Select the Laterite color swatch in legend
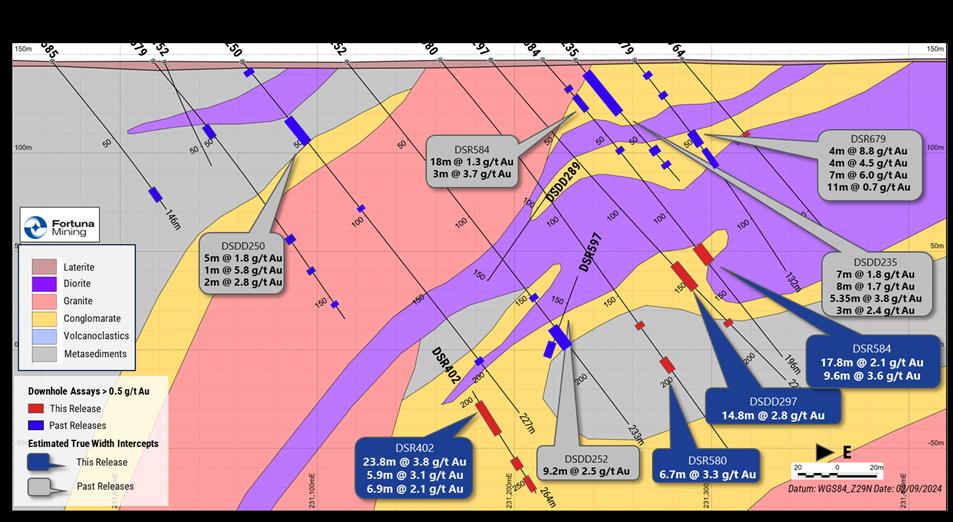This screenshot has width=953, height=522. [44, 267]
